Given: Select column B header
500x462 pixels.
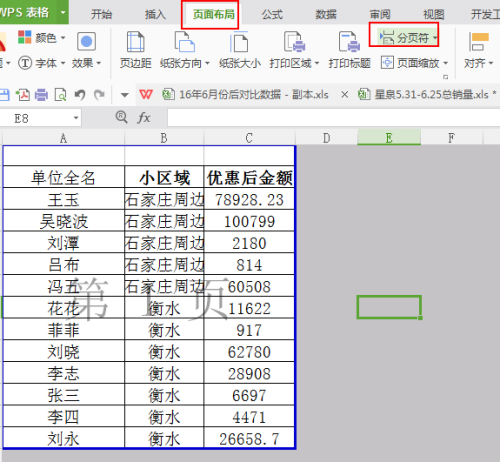Looking at the screenshot, I should click(164, 138).
